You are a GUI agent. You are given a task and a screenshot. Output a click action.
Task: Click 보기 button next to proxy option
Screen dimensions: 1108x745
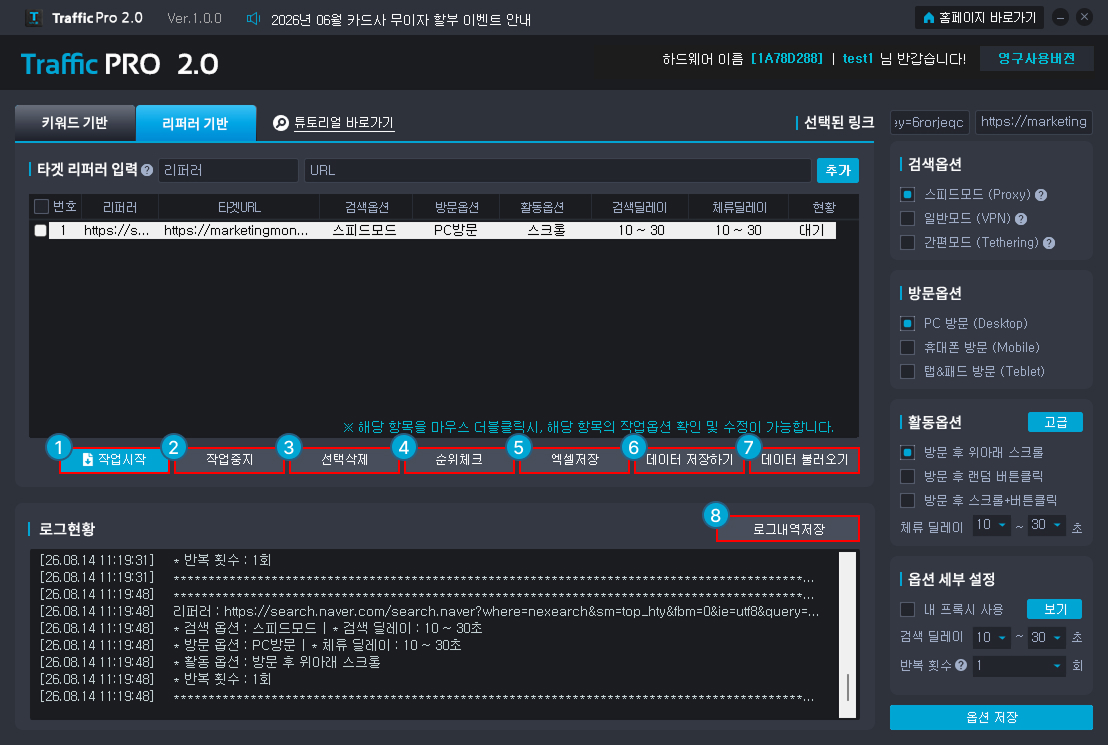click(x=1054, y=609)
